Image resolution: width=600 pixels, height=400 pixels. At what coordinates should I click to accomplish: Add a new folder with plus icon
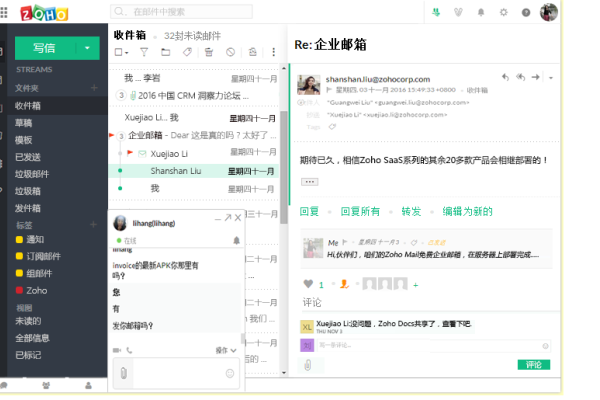click(x=94, y=88)
